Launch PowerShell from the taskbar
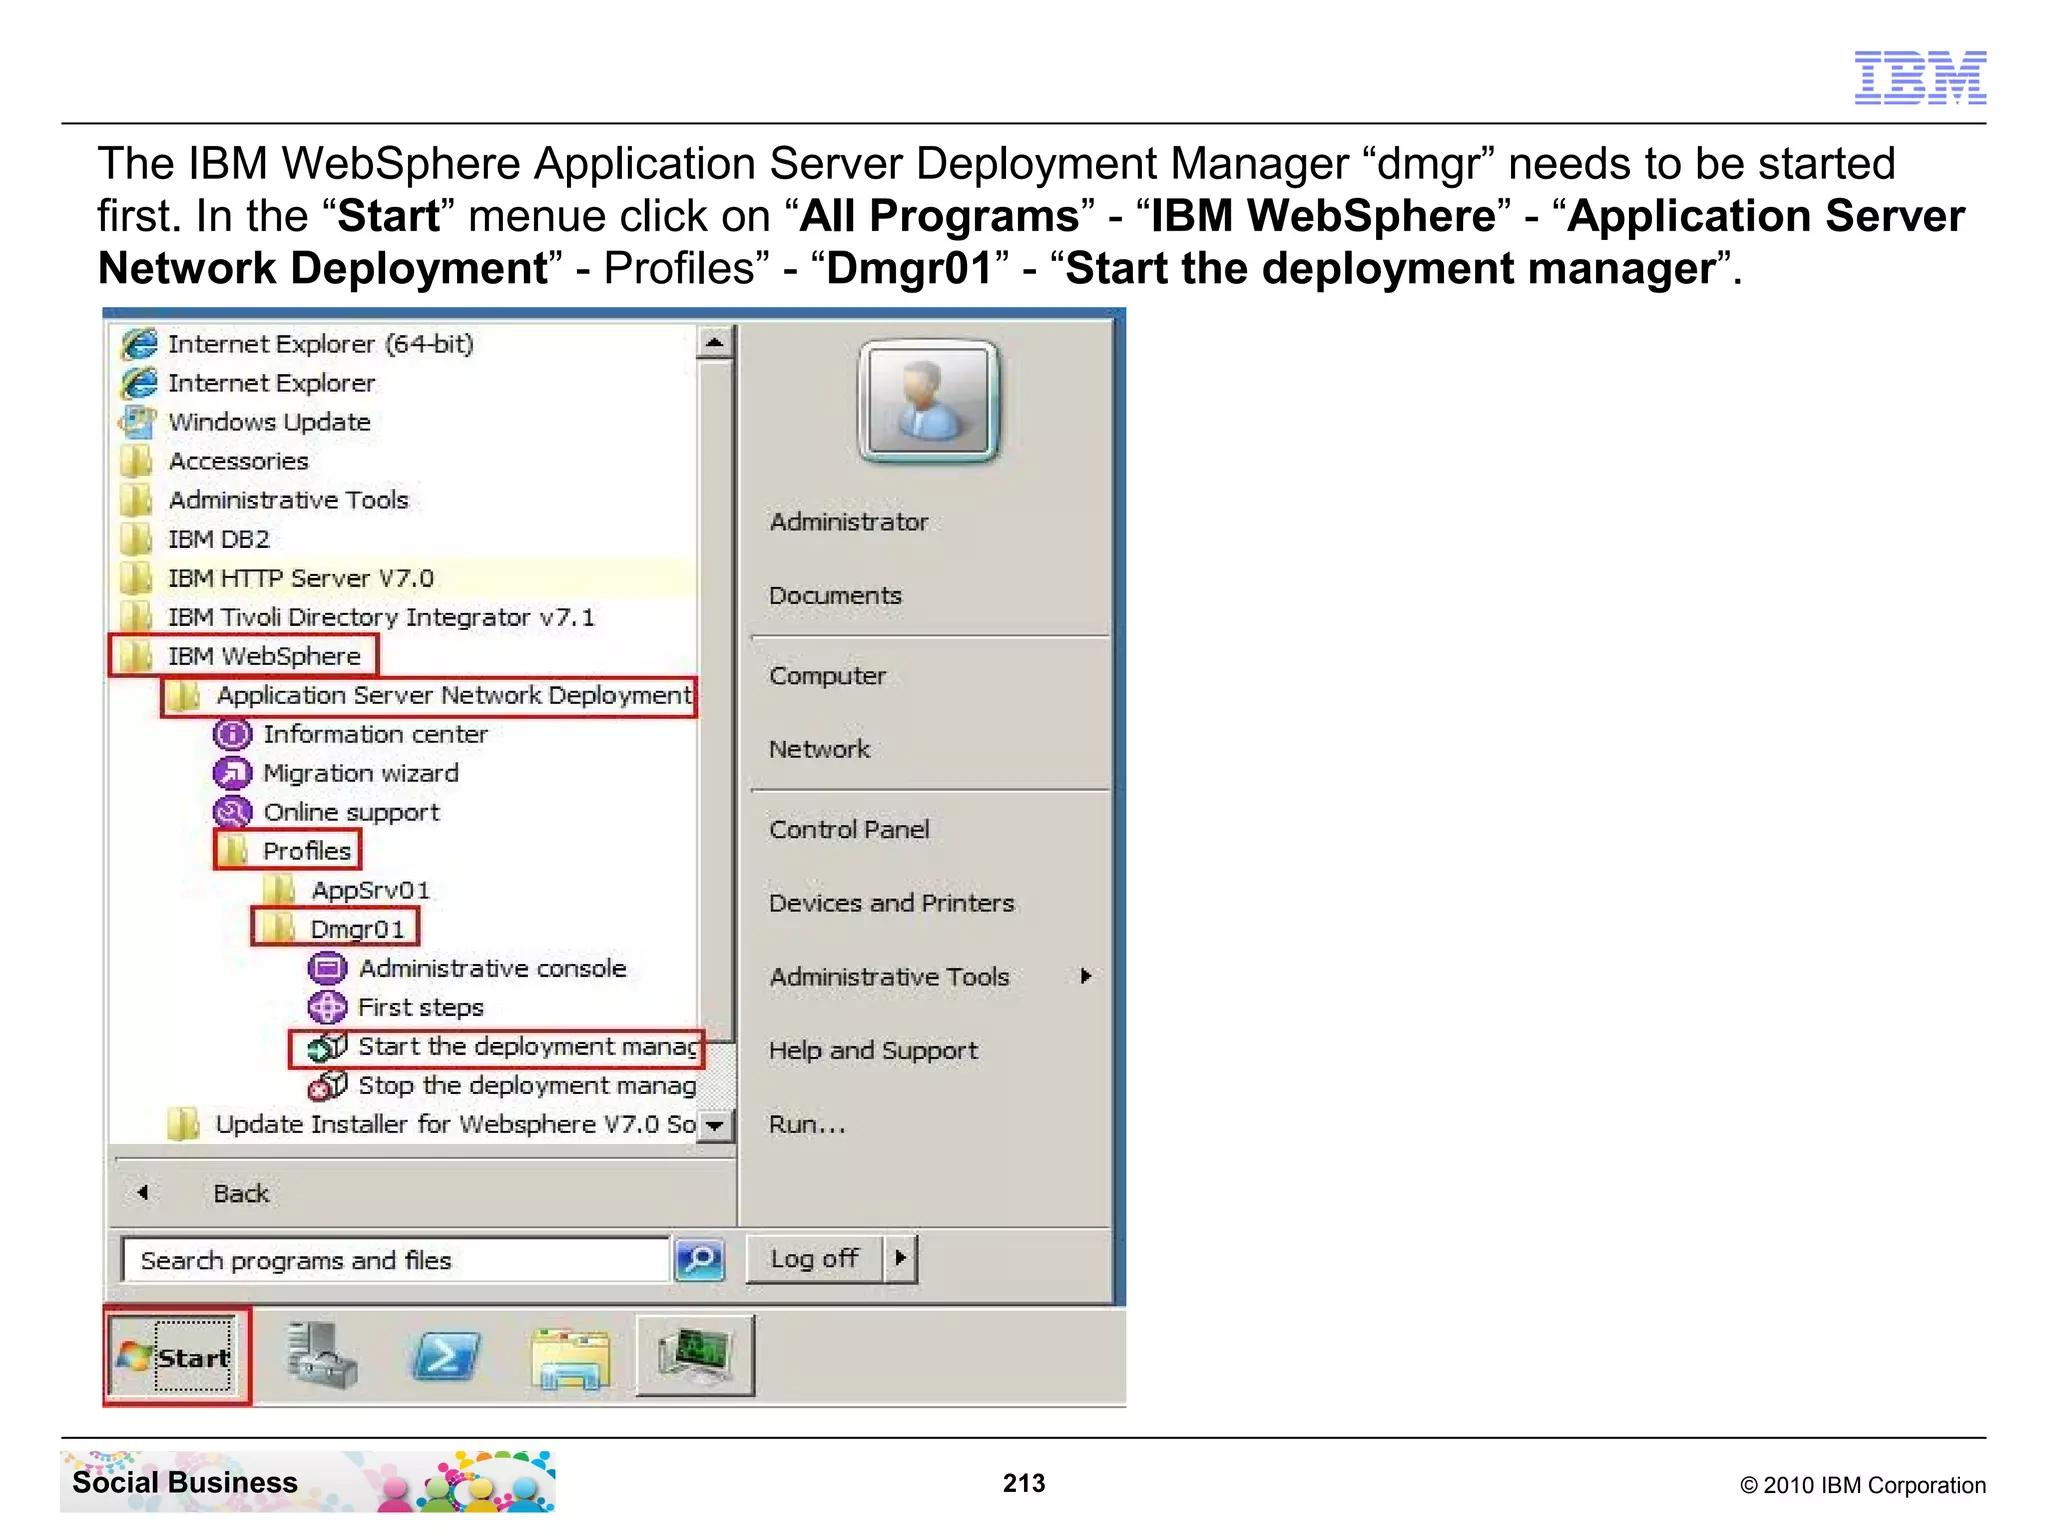Screen dimensions: 2048x1536 click(445, 1357)
